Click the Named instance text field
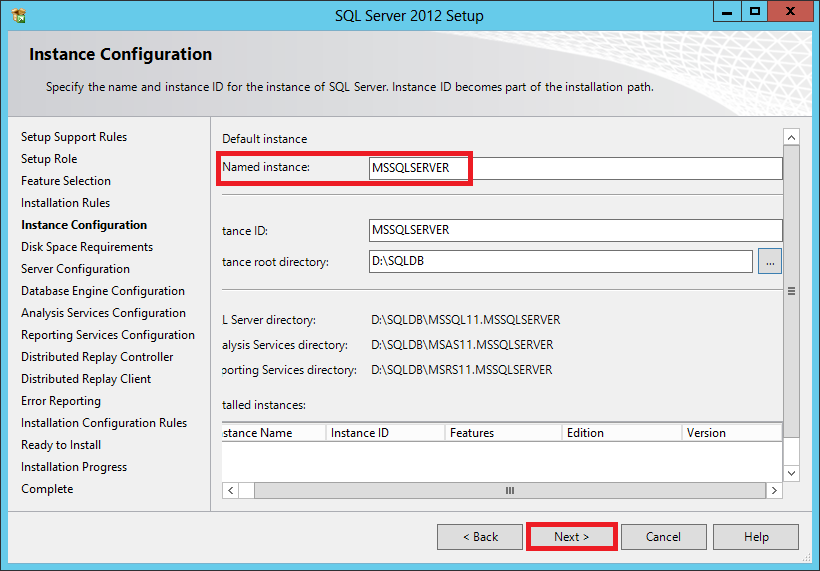The image size is (820, 571). [x=575, y=169]
